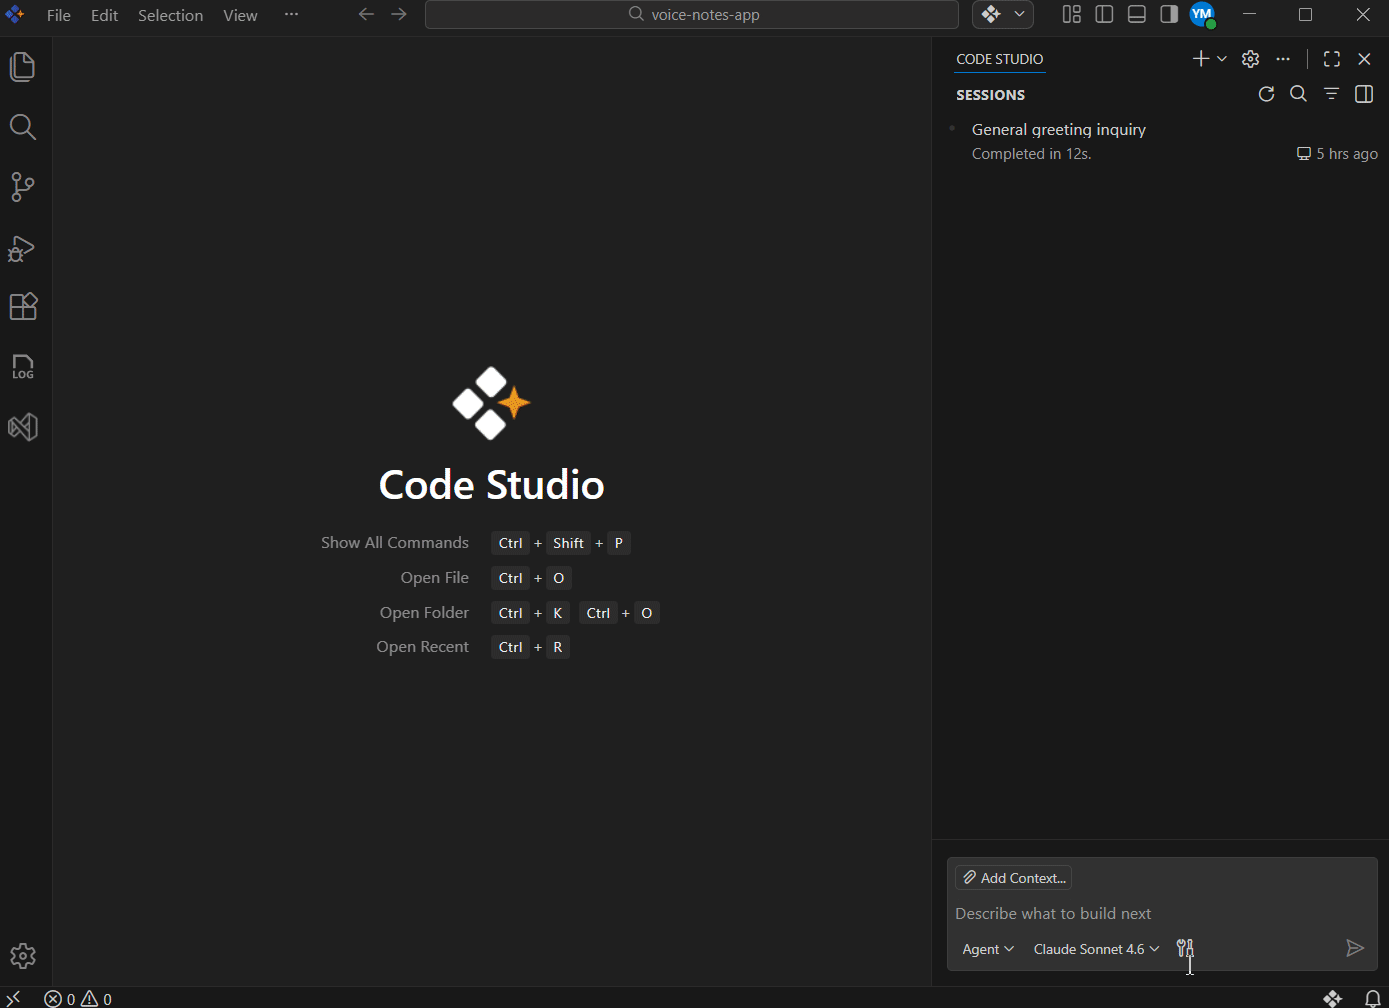Open the Extensions view
Image resolution: width=1389 pixels, height=1008 pixels.
click(x=23, y=307)
